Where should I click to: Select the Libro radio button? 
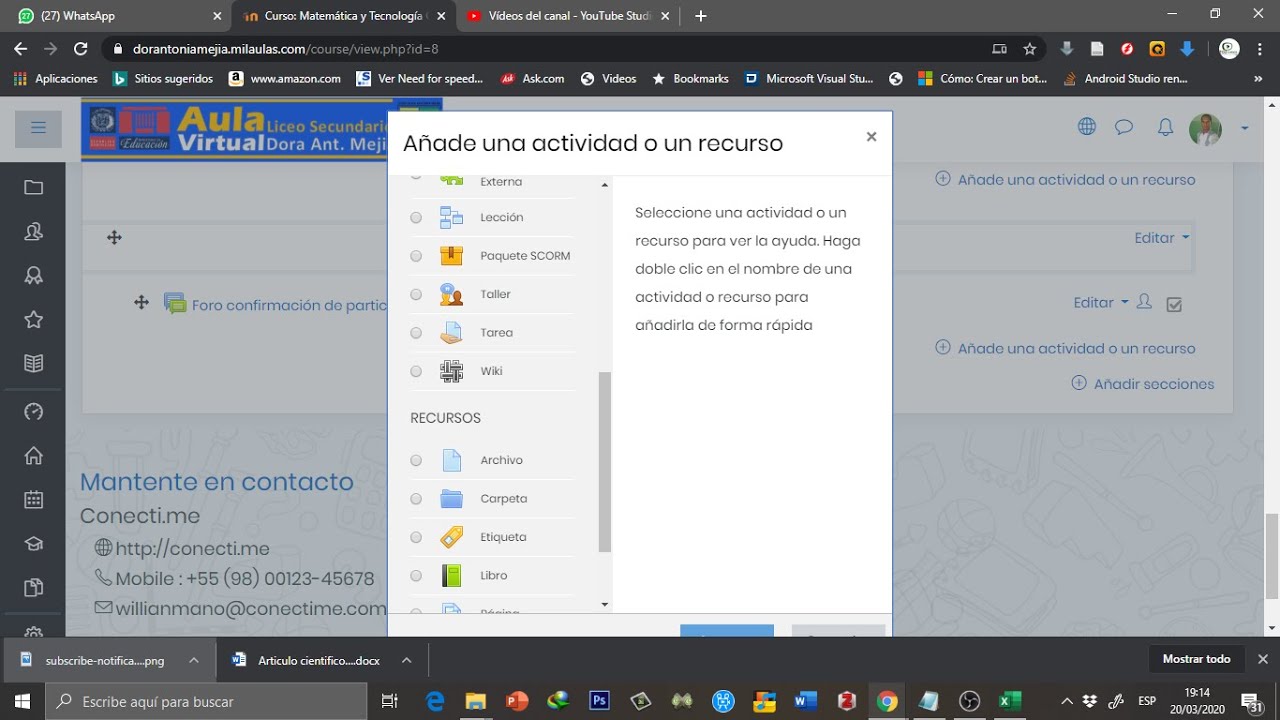416,576
